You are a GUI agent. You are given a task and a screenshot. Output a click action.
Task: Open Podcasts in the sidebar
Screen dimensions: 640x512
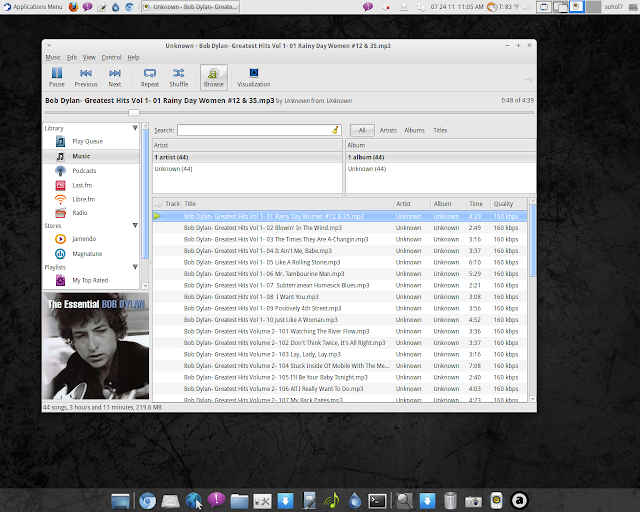click(x=91, y=171)
